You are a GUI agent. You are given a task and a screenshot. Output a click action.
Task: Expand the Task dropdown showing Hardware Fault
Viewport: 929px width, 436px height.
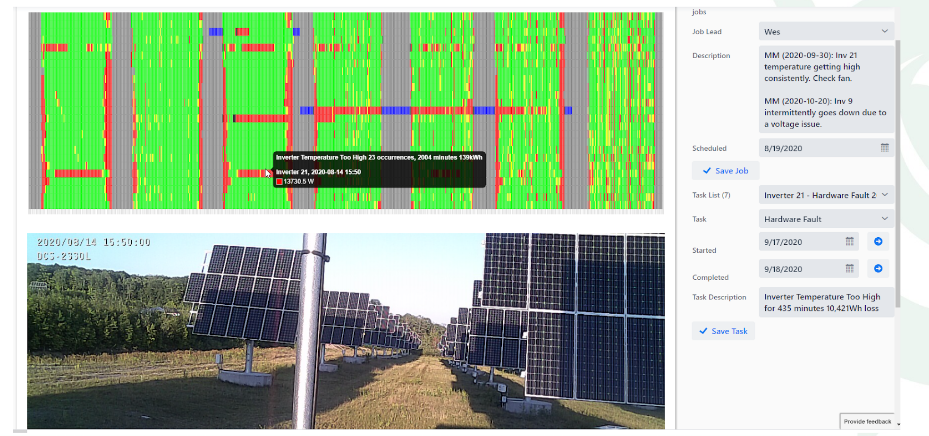coord(825,218)
